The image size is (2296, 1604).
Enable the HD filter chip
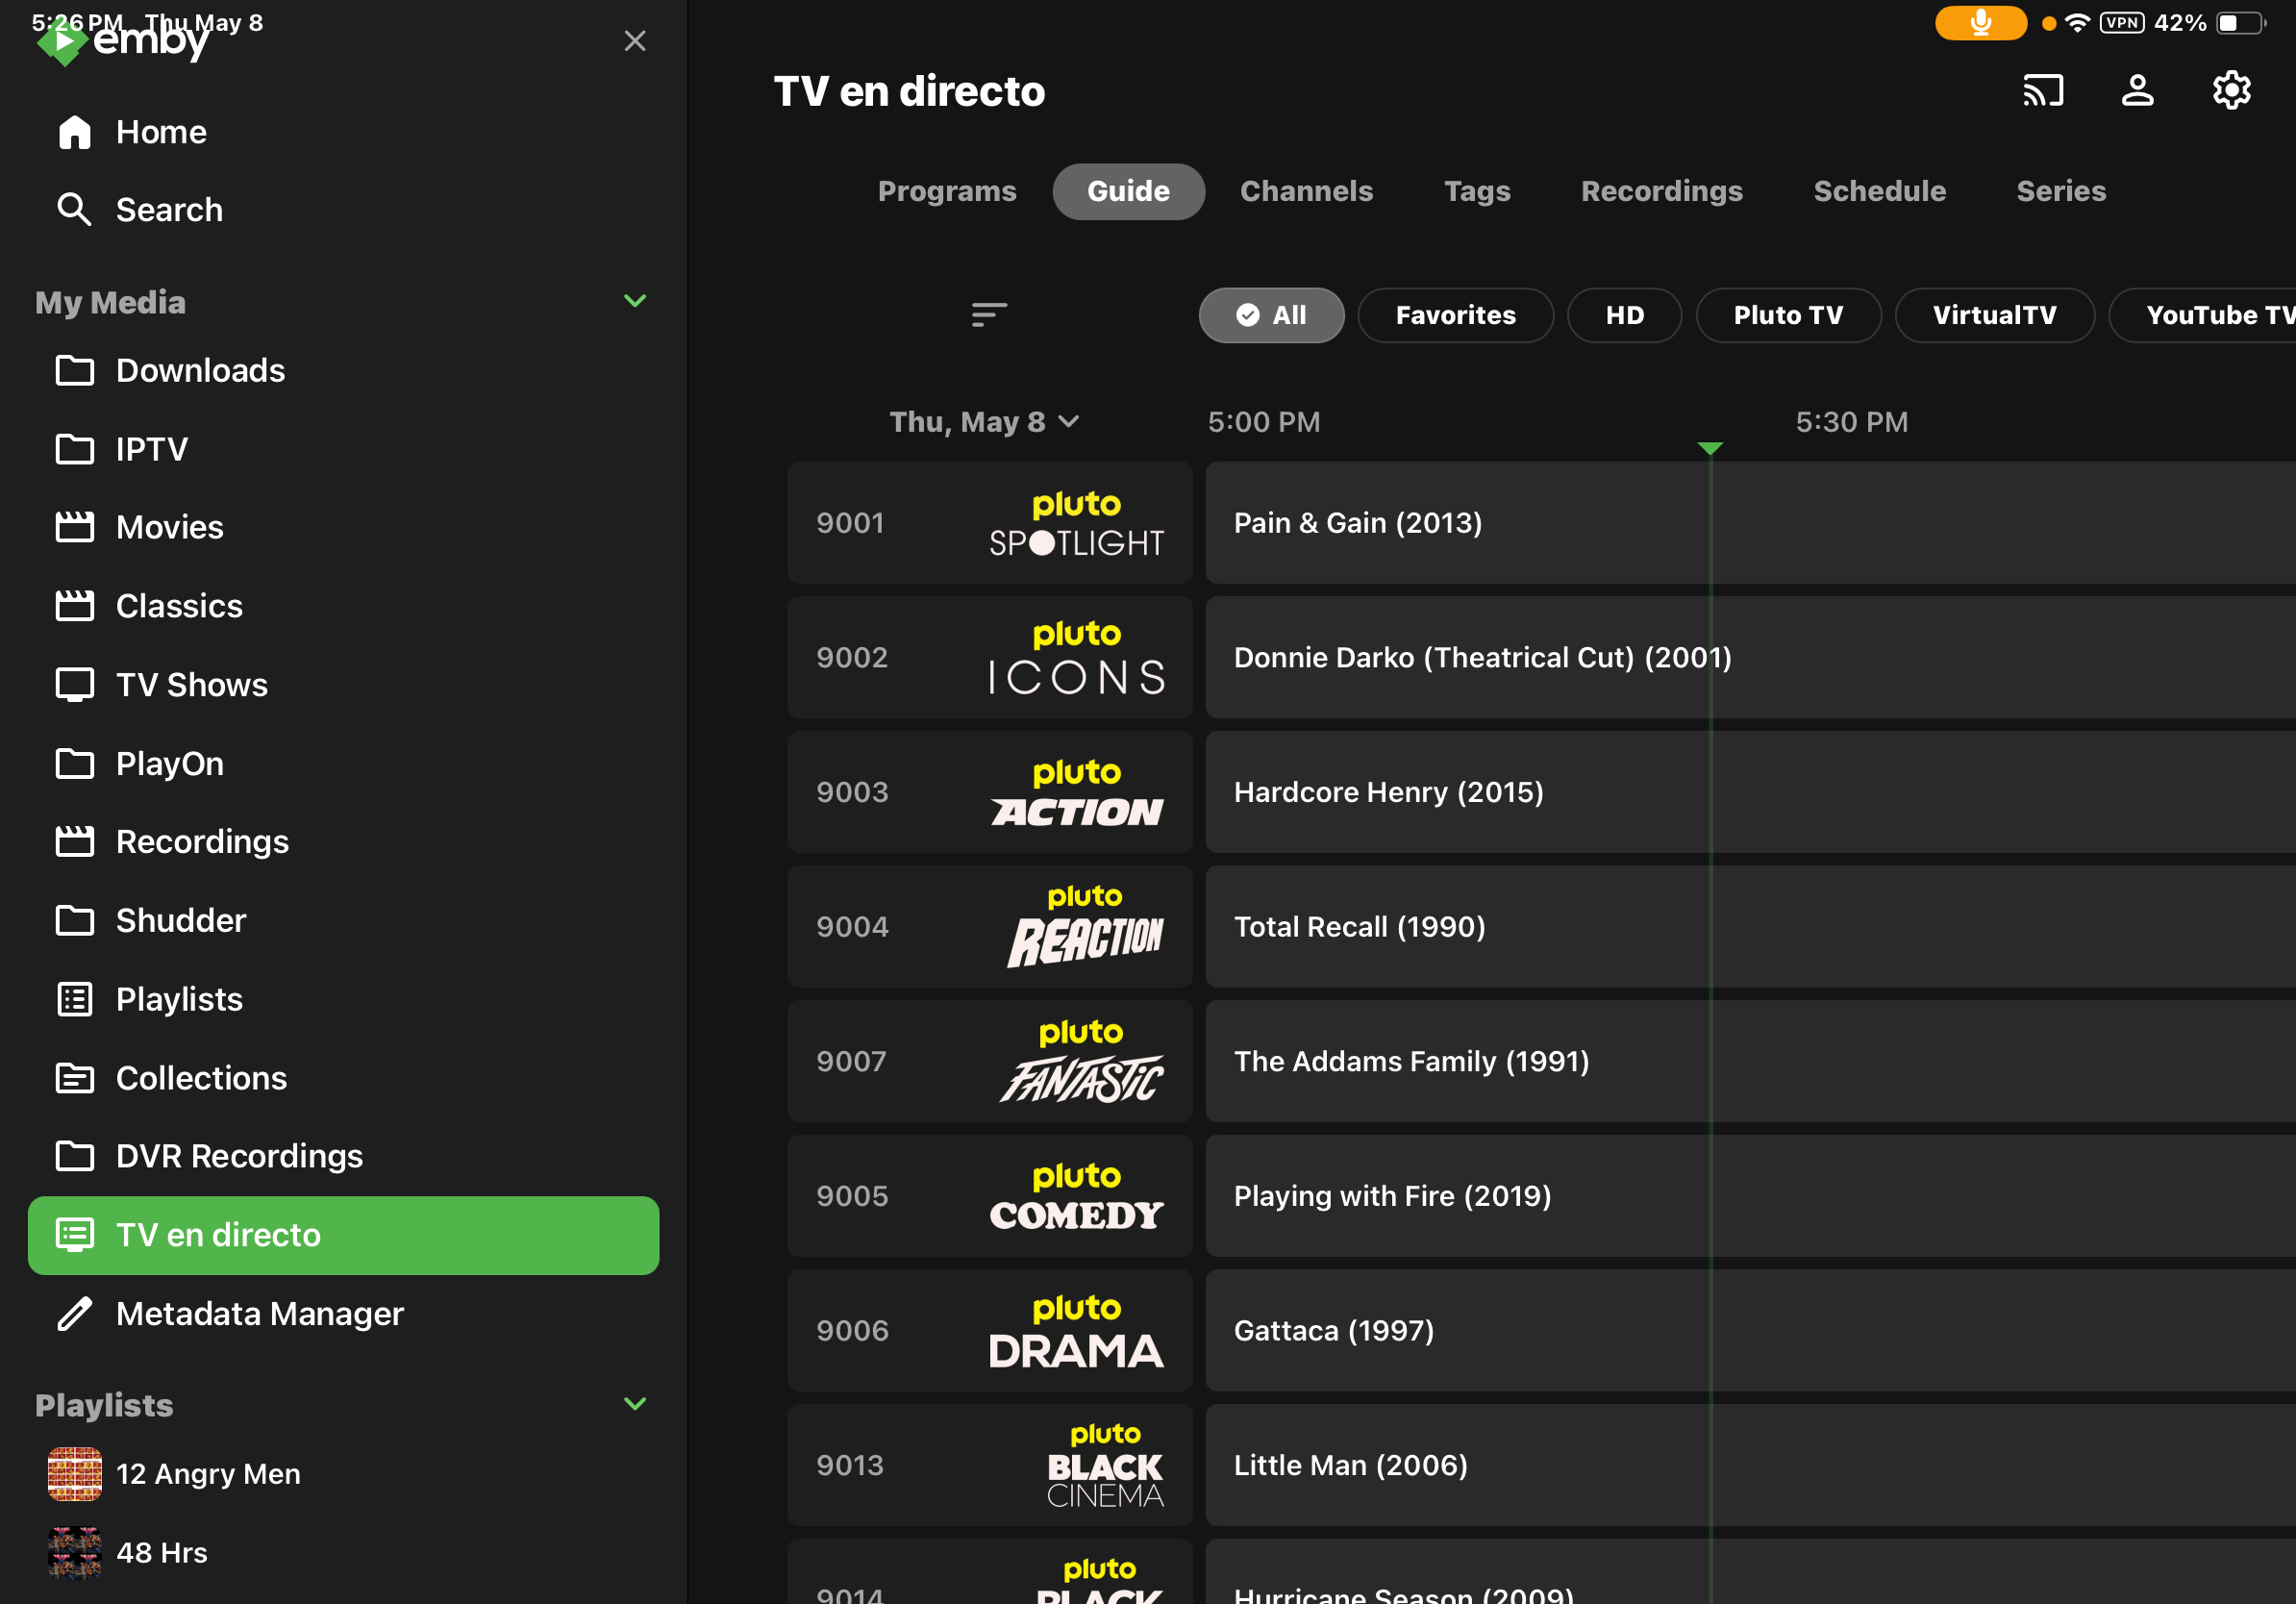(1623, 315)
